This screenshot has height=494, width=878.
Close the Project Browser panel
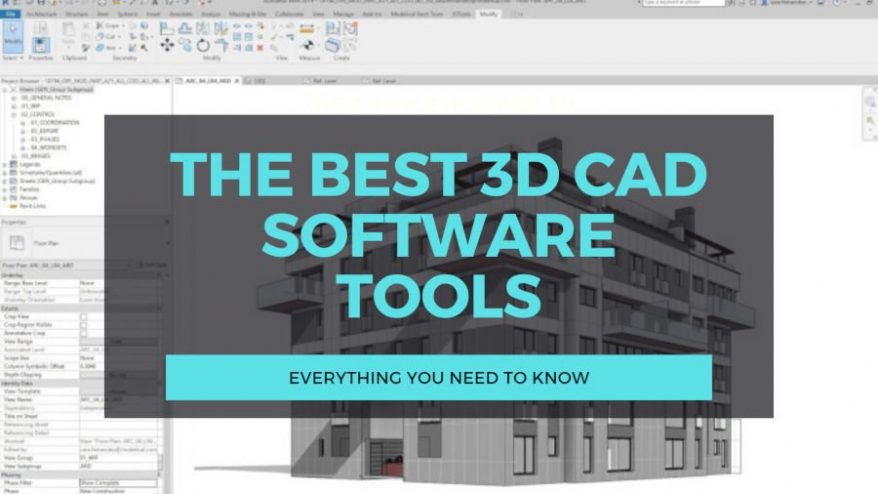(x=167, y=81)
